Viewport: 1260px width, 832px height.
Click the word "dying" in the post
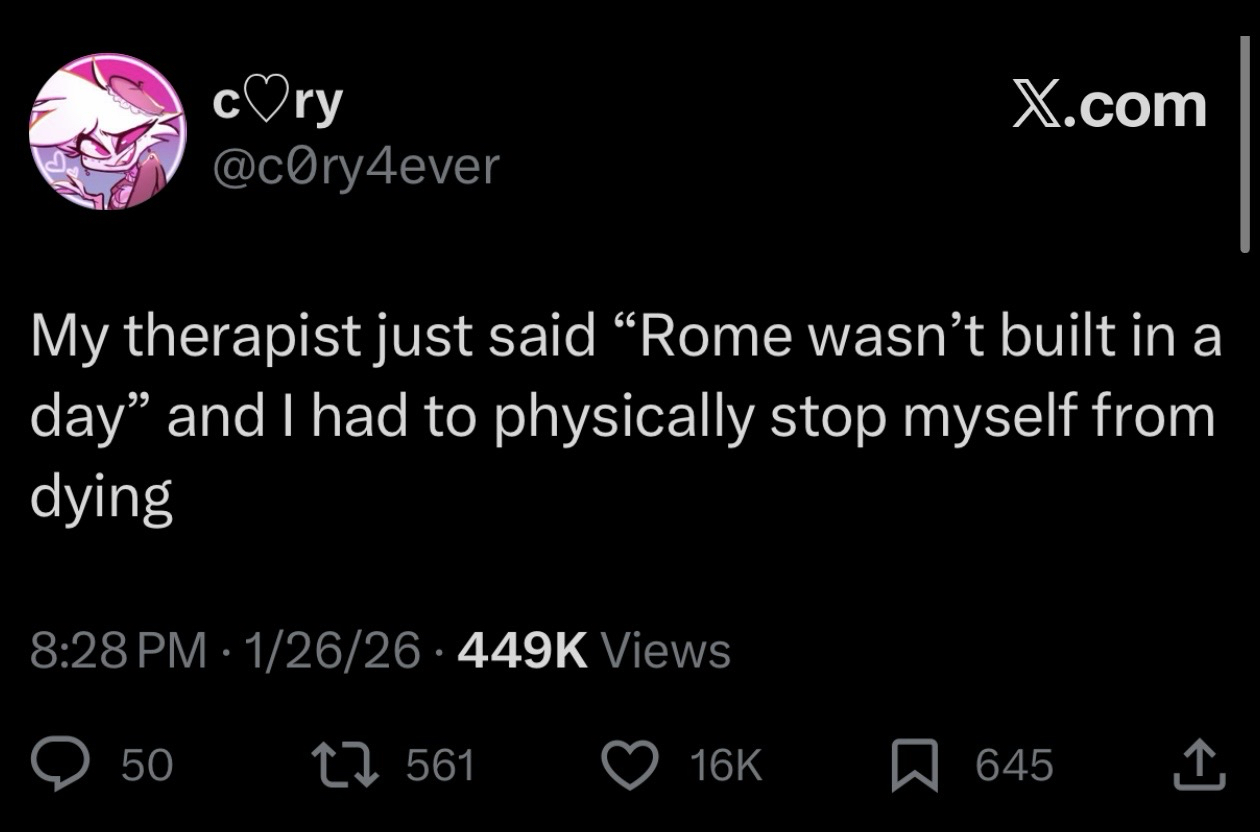point(101,497)
